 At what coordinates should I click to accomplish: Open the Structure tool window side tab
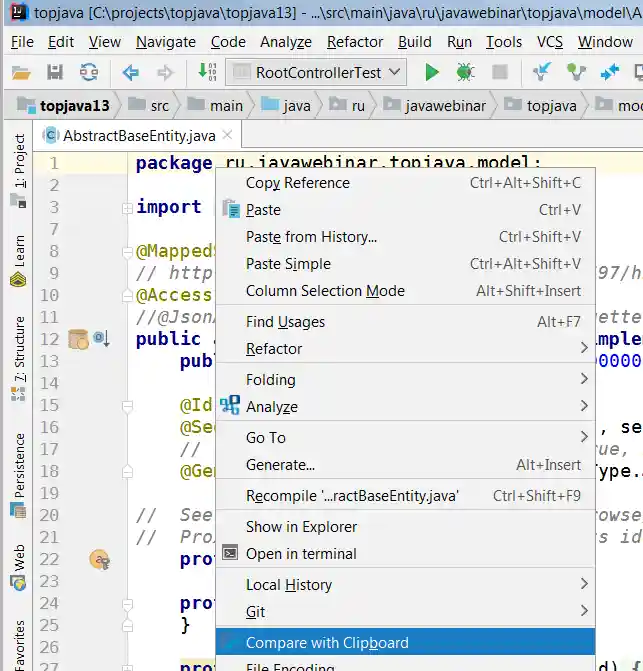[x=19, y=348]
